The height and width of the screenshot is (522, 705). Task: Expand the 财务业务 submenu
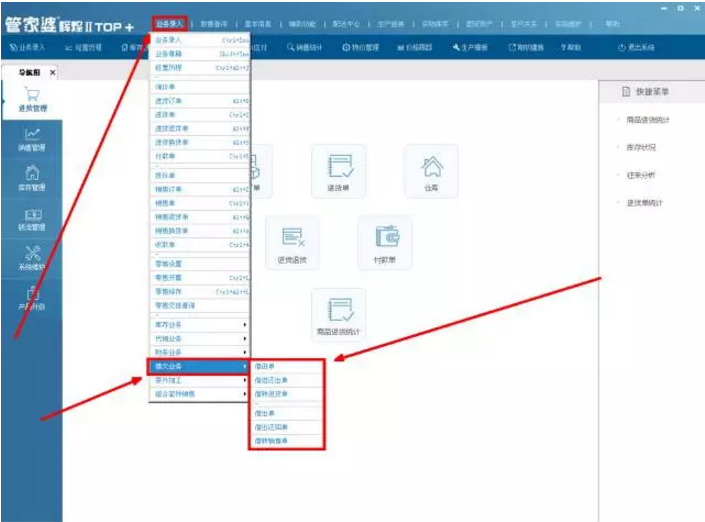(x=200, y=352)
